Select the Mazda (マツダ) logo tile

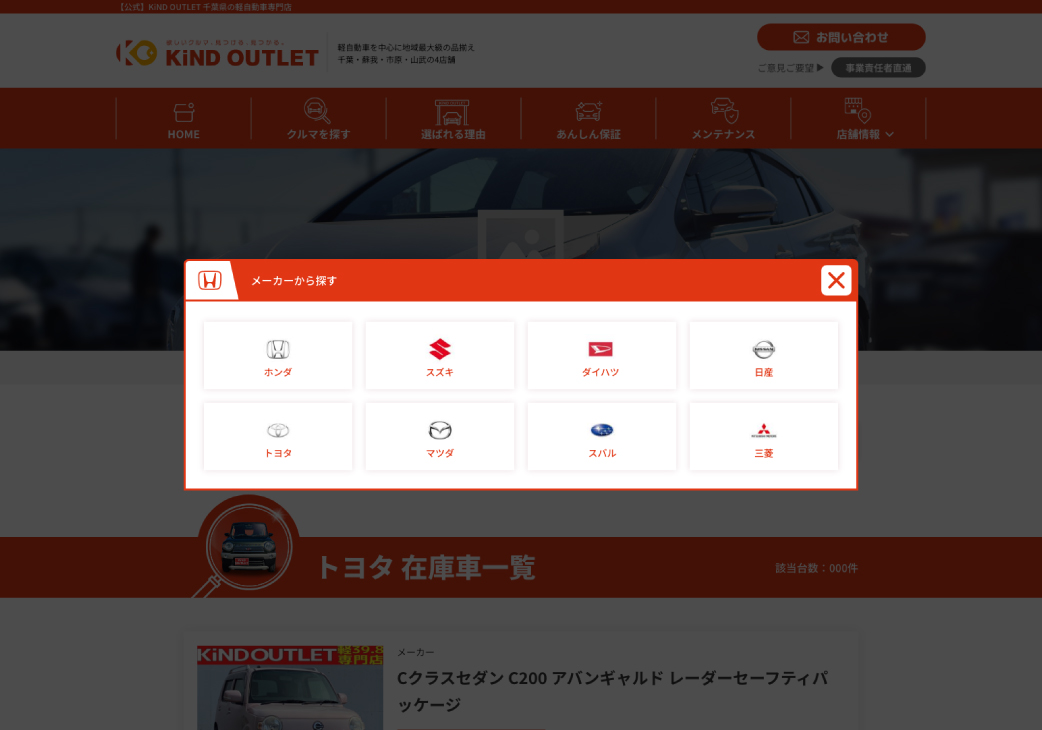tap(439, 436)
